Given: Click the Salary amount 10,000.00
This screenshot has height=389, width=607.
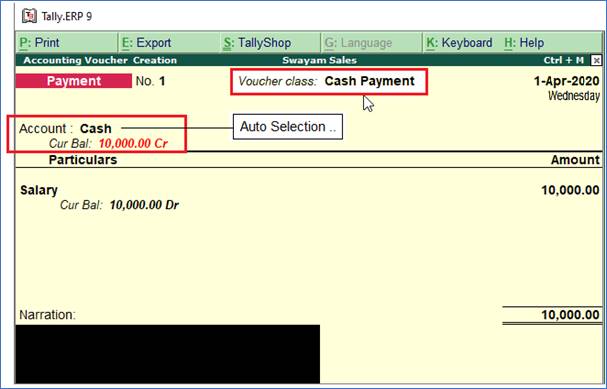Looking at the screenshot, I should [570, 190].
